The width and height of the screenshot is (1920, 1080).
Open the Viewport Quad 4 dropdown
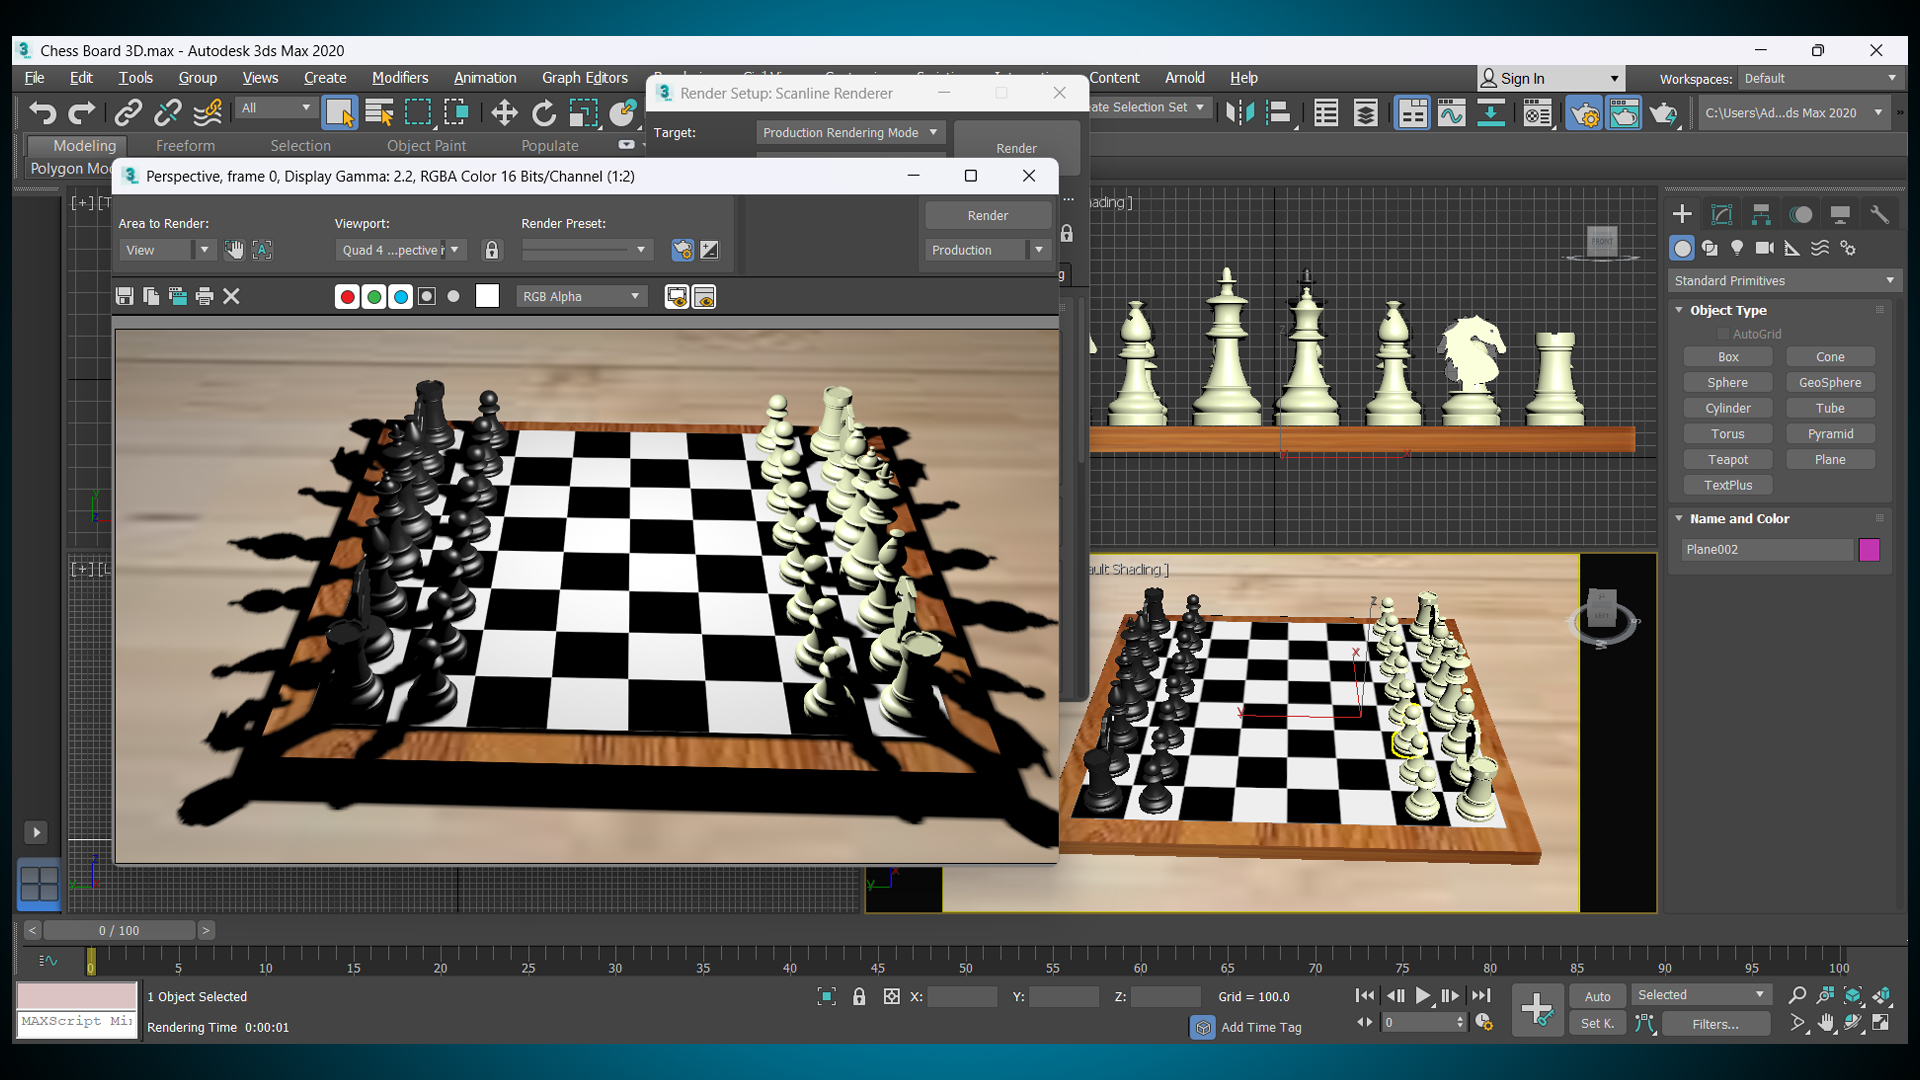point(400,250)
